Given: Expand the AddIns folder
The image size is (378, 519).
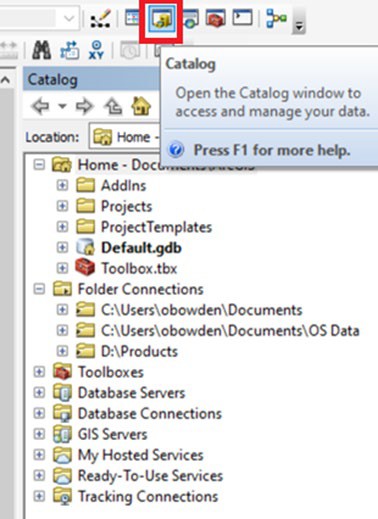Looking at the screenshot, I should [62, 185].
